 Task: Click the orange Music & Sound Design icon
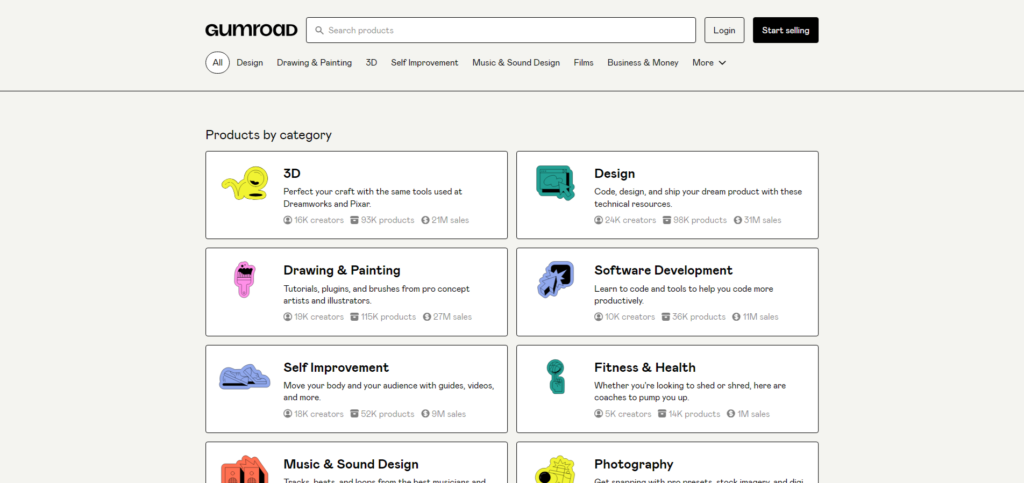point(245,468)
